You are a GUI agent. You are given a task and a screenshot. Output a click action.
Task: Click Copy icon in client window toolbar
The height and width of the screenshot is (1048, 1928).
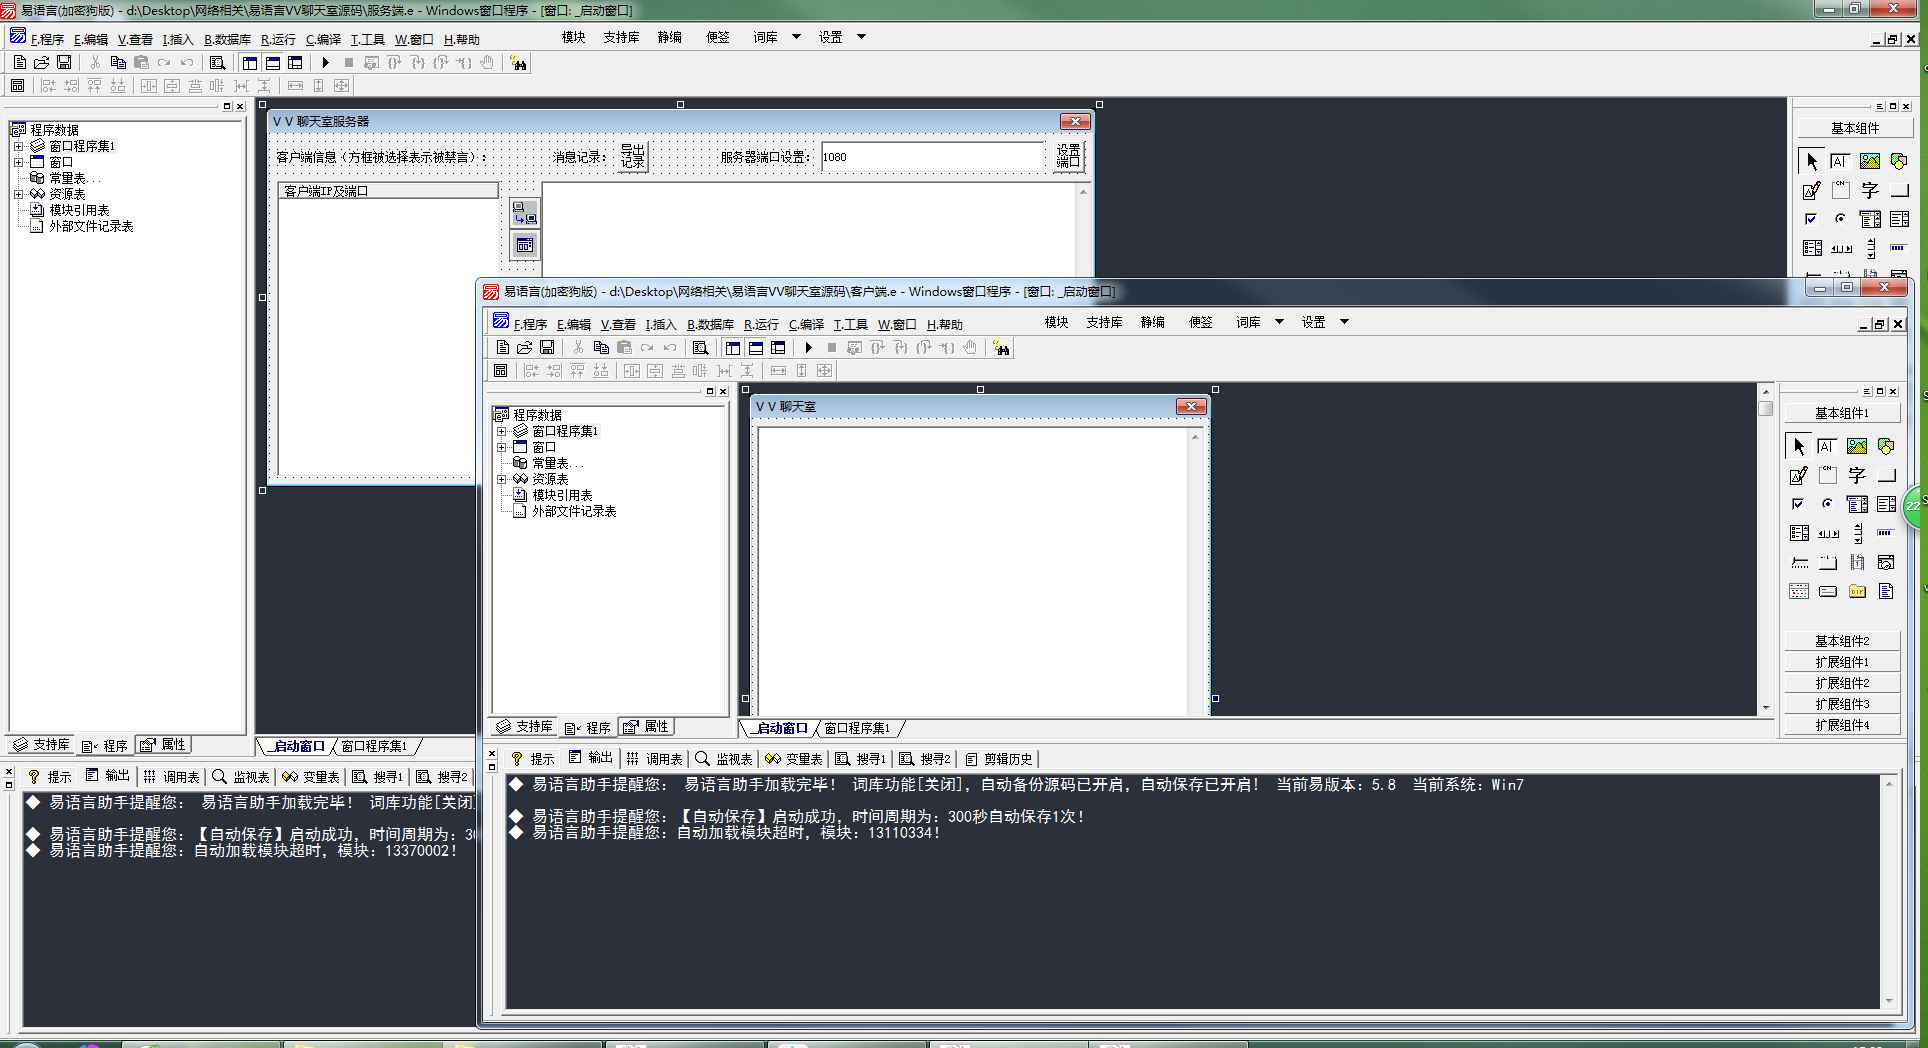[x=601, y=347]
